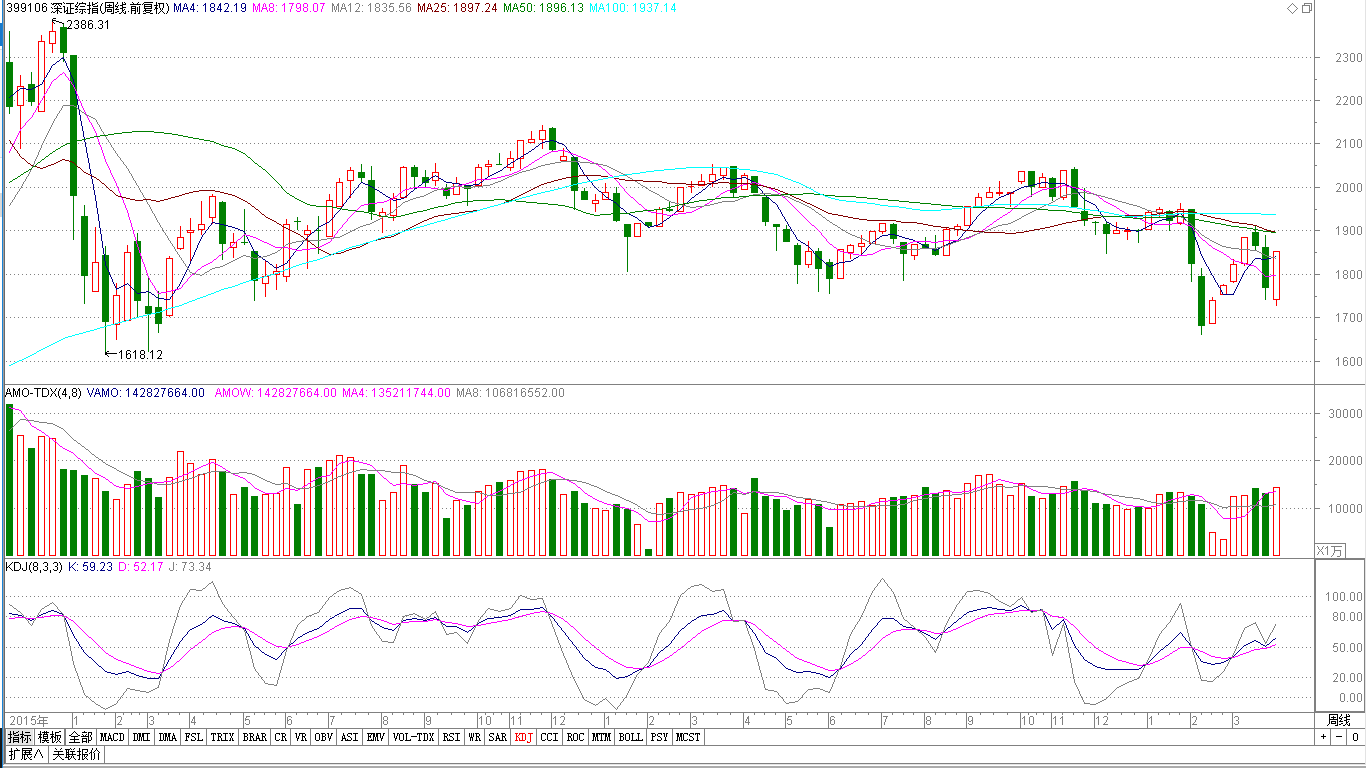Click the 2015年 date axis label

(x=31, y=720)
